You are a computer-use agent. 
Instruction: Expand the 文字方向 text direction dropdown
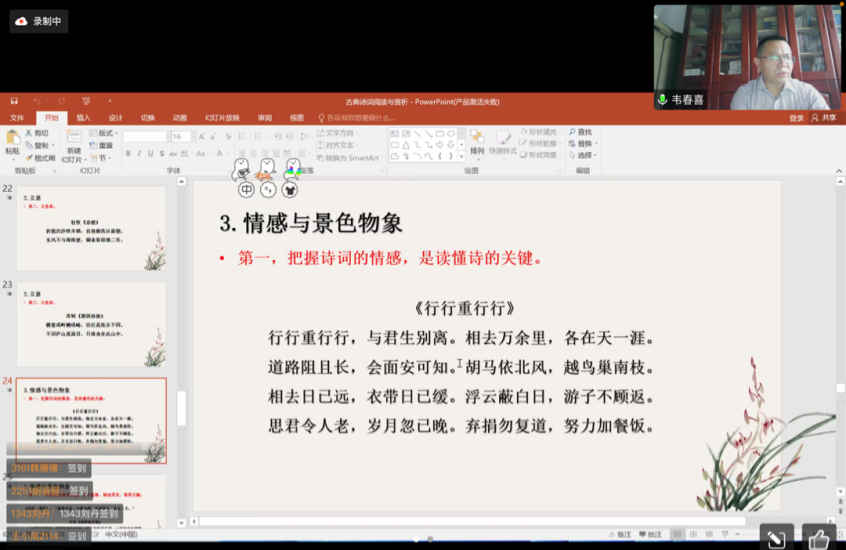[x=338, y=133]
